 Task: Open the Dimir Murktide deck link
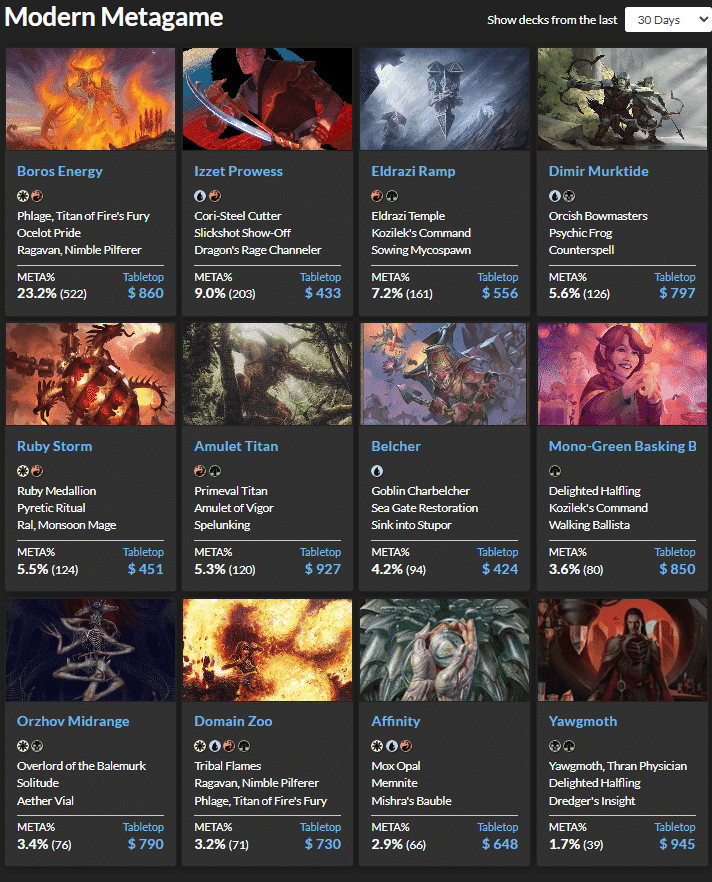click(x=598, y=172)
